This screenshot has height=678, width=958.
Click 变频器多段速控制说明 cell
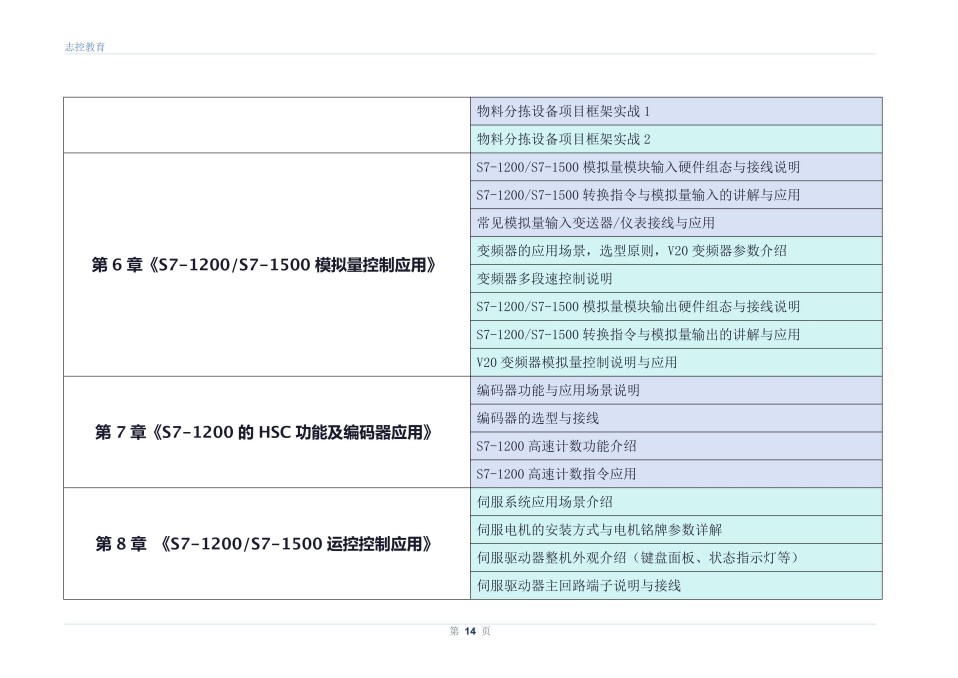[x=676, y=279]
